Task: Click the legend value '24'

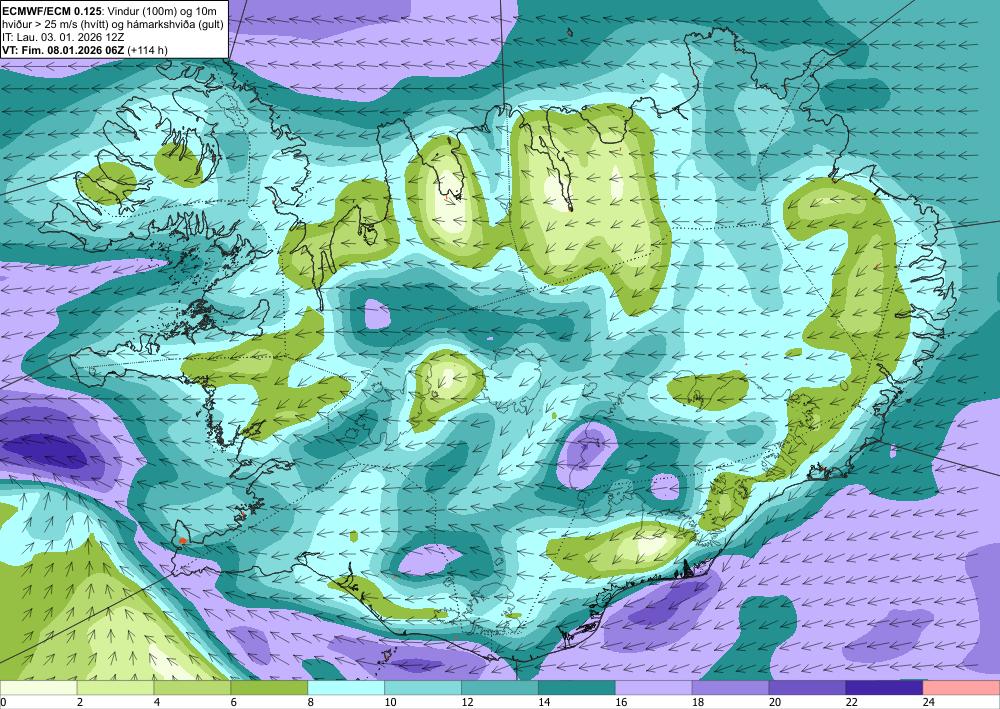Action: (x=929, y=702)
